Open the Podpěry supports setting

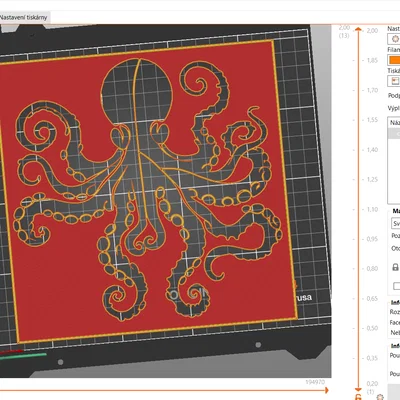point(394,96)
